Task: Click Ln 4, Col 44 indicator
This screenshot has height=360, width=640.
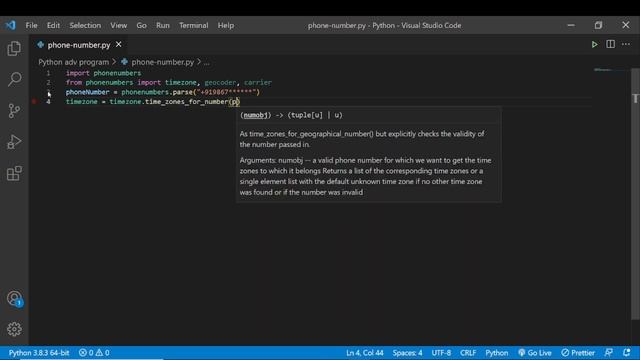Action: [x=364, y=353]
